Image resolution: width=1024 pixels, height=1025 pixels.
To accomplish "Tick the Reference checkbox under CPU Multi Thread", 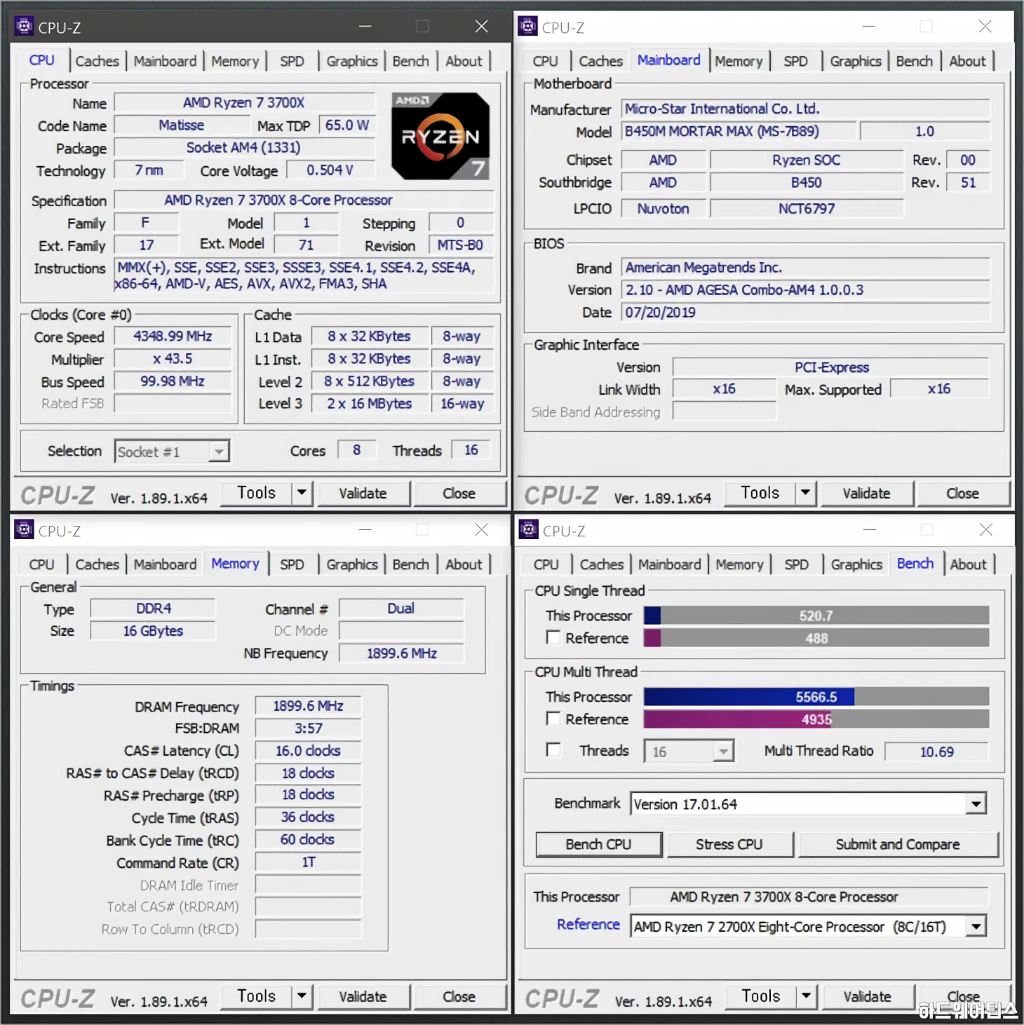I will pyautogui.click(x=553, y=718).
